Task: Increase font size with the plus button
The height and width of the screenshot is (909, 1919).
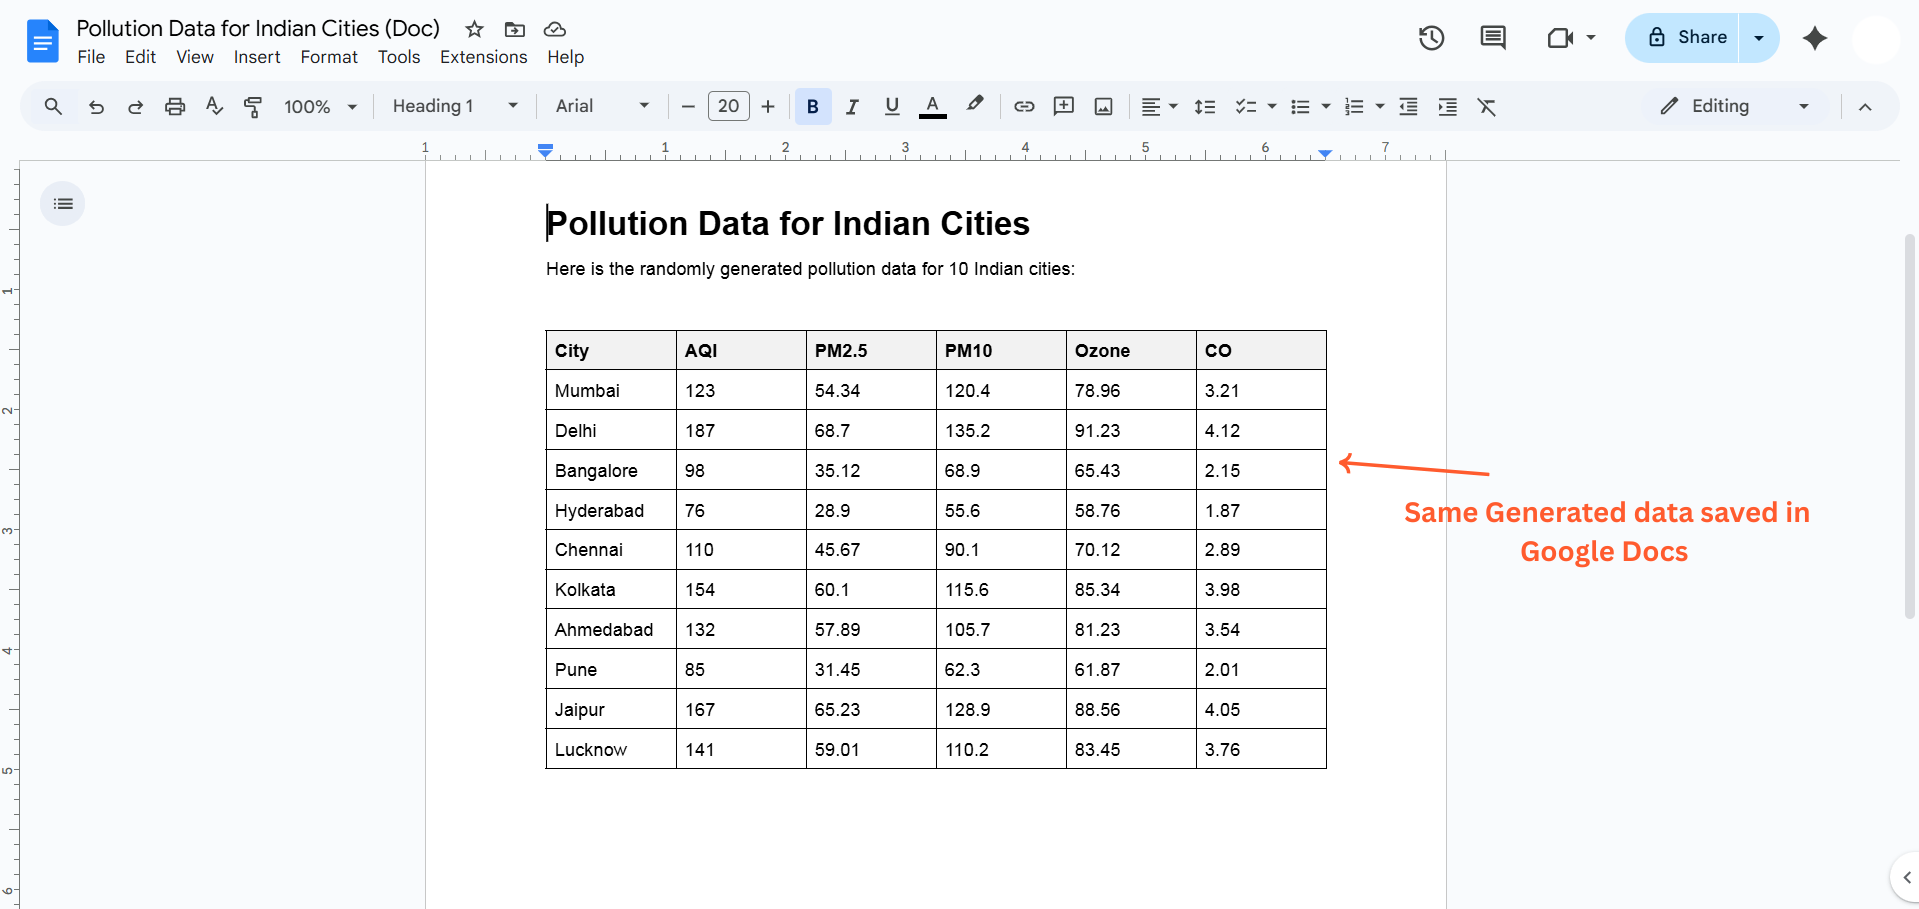Action: (768, 107)
